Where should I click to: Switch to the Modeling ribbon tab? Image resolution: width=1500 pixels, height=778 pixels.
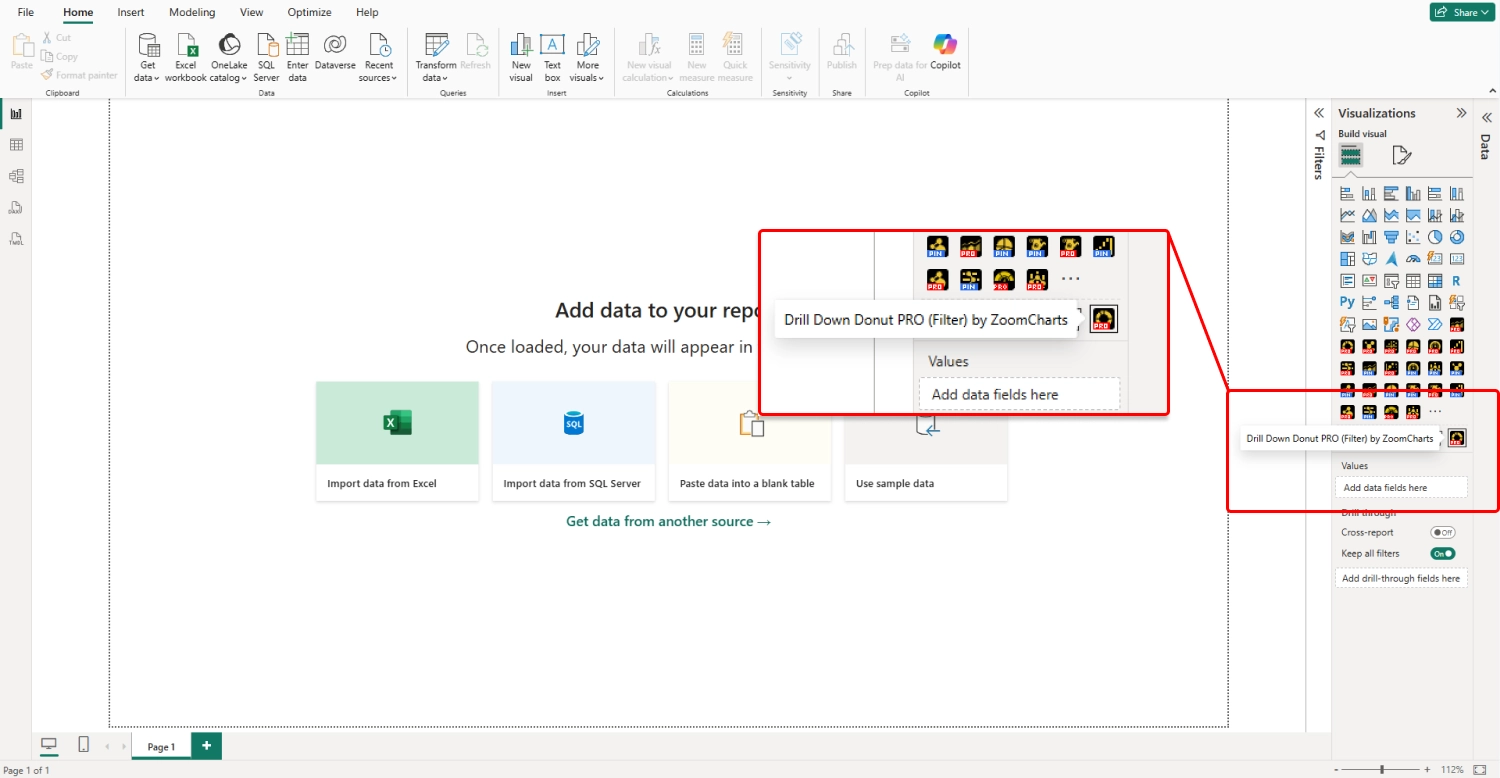coord(192,12)
